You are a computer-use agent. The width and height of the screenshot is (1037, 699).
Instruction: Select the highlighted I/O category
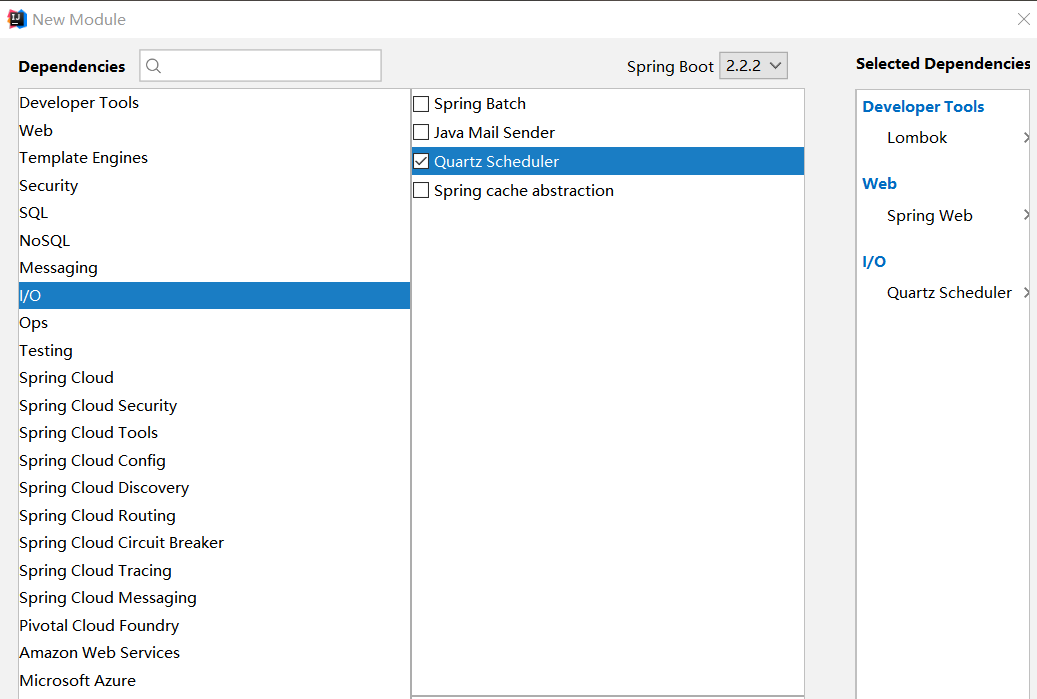pos(214,296)
